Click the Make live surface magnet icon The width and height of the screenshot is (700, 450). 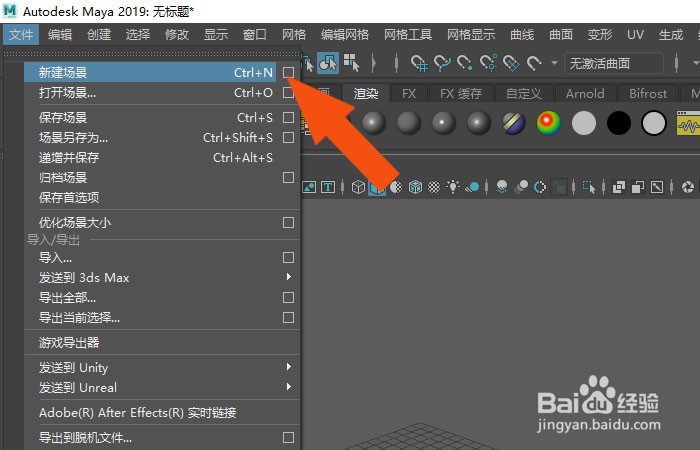(534, 63)
